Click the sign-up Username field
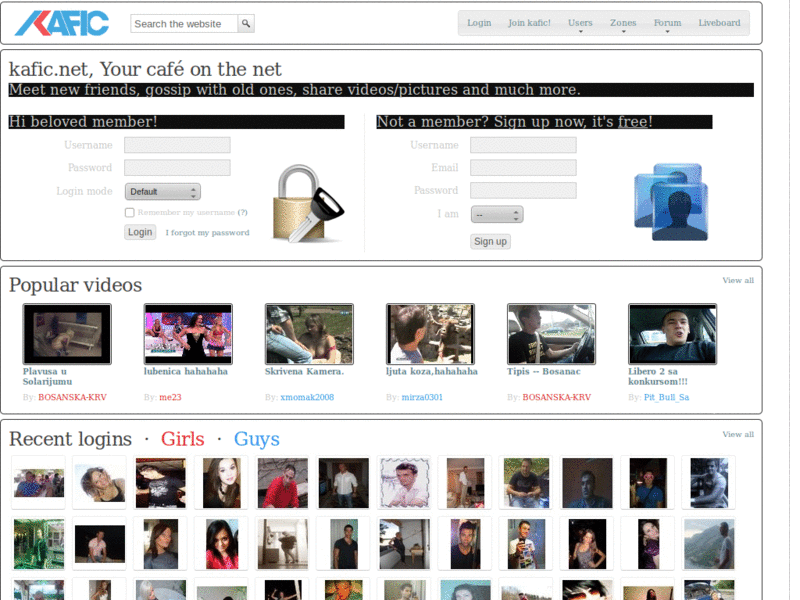 coord(523,145)
